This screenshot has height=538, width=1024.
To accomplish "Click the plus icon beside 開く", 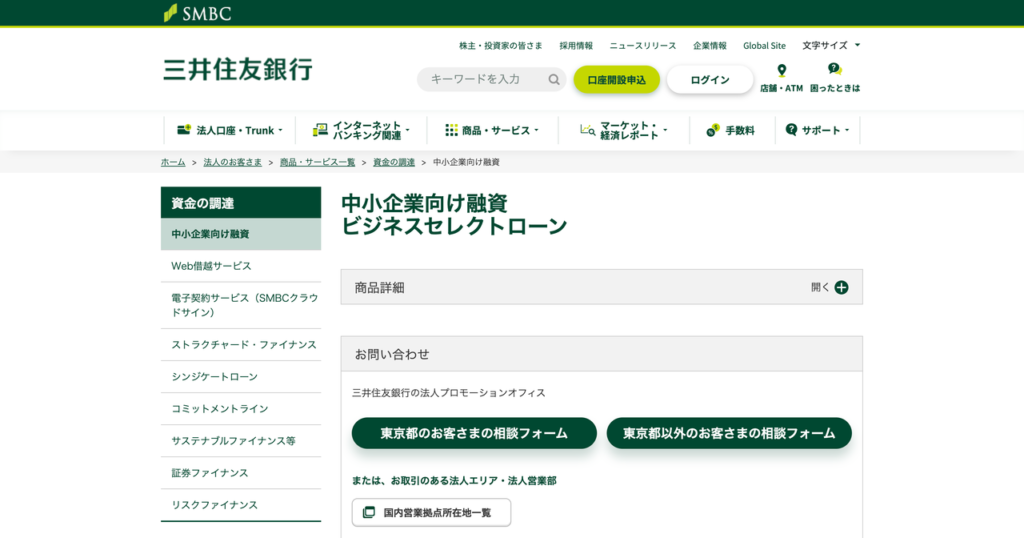I will point(841,287).
